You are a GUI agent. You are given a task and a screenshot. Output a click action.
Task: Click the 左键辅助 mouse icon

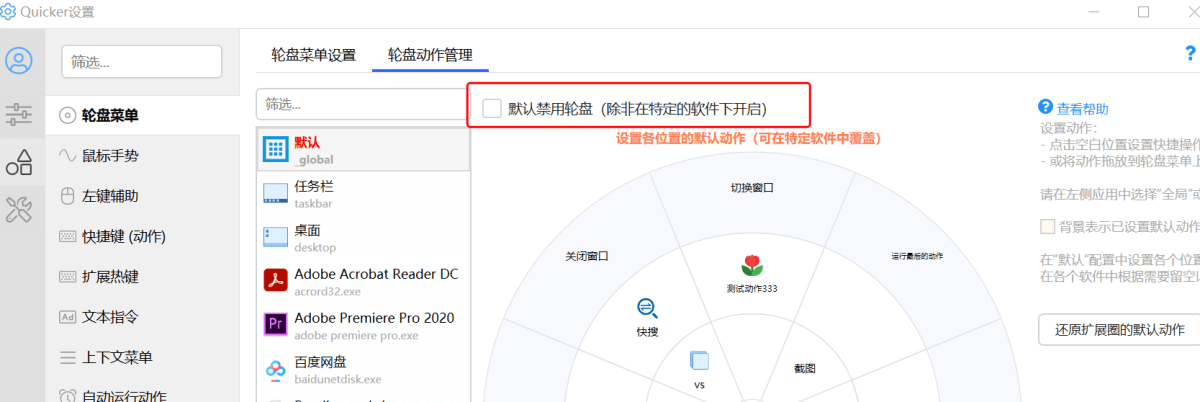pyautogui.click(x=68, y=196)
